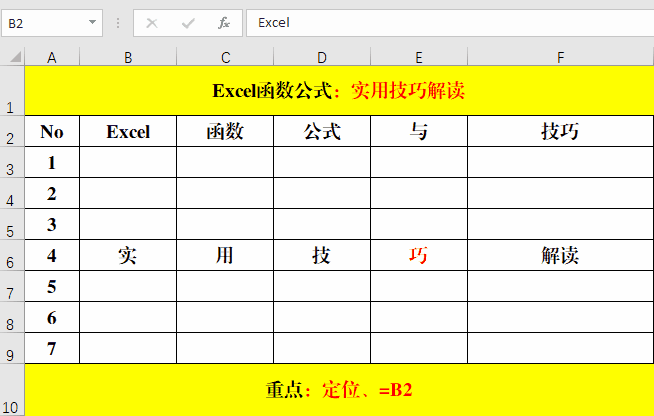Click the cell containing 与

click(x=419, y=131)
